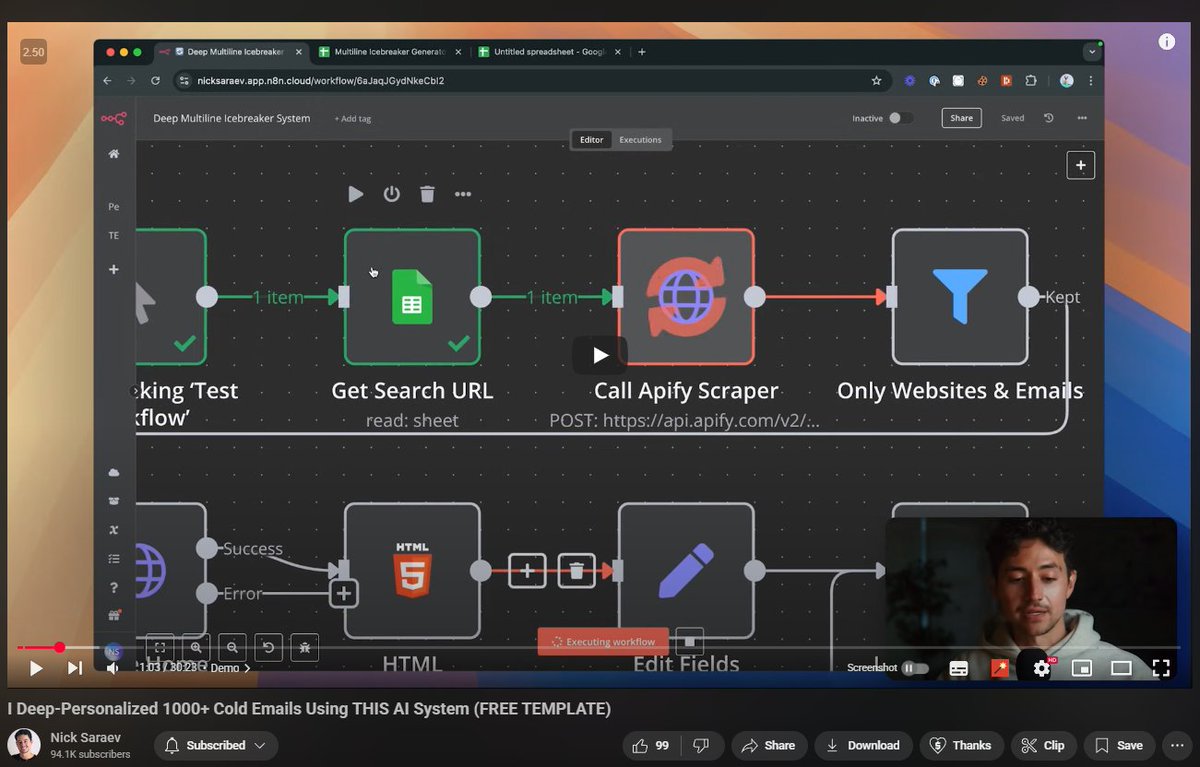Viewport: 1200px width, 767px height.
Task: Switch to the Executions tab in n8n
Action: [640, 140]
